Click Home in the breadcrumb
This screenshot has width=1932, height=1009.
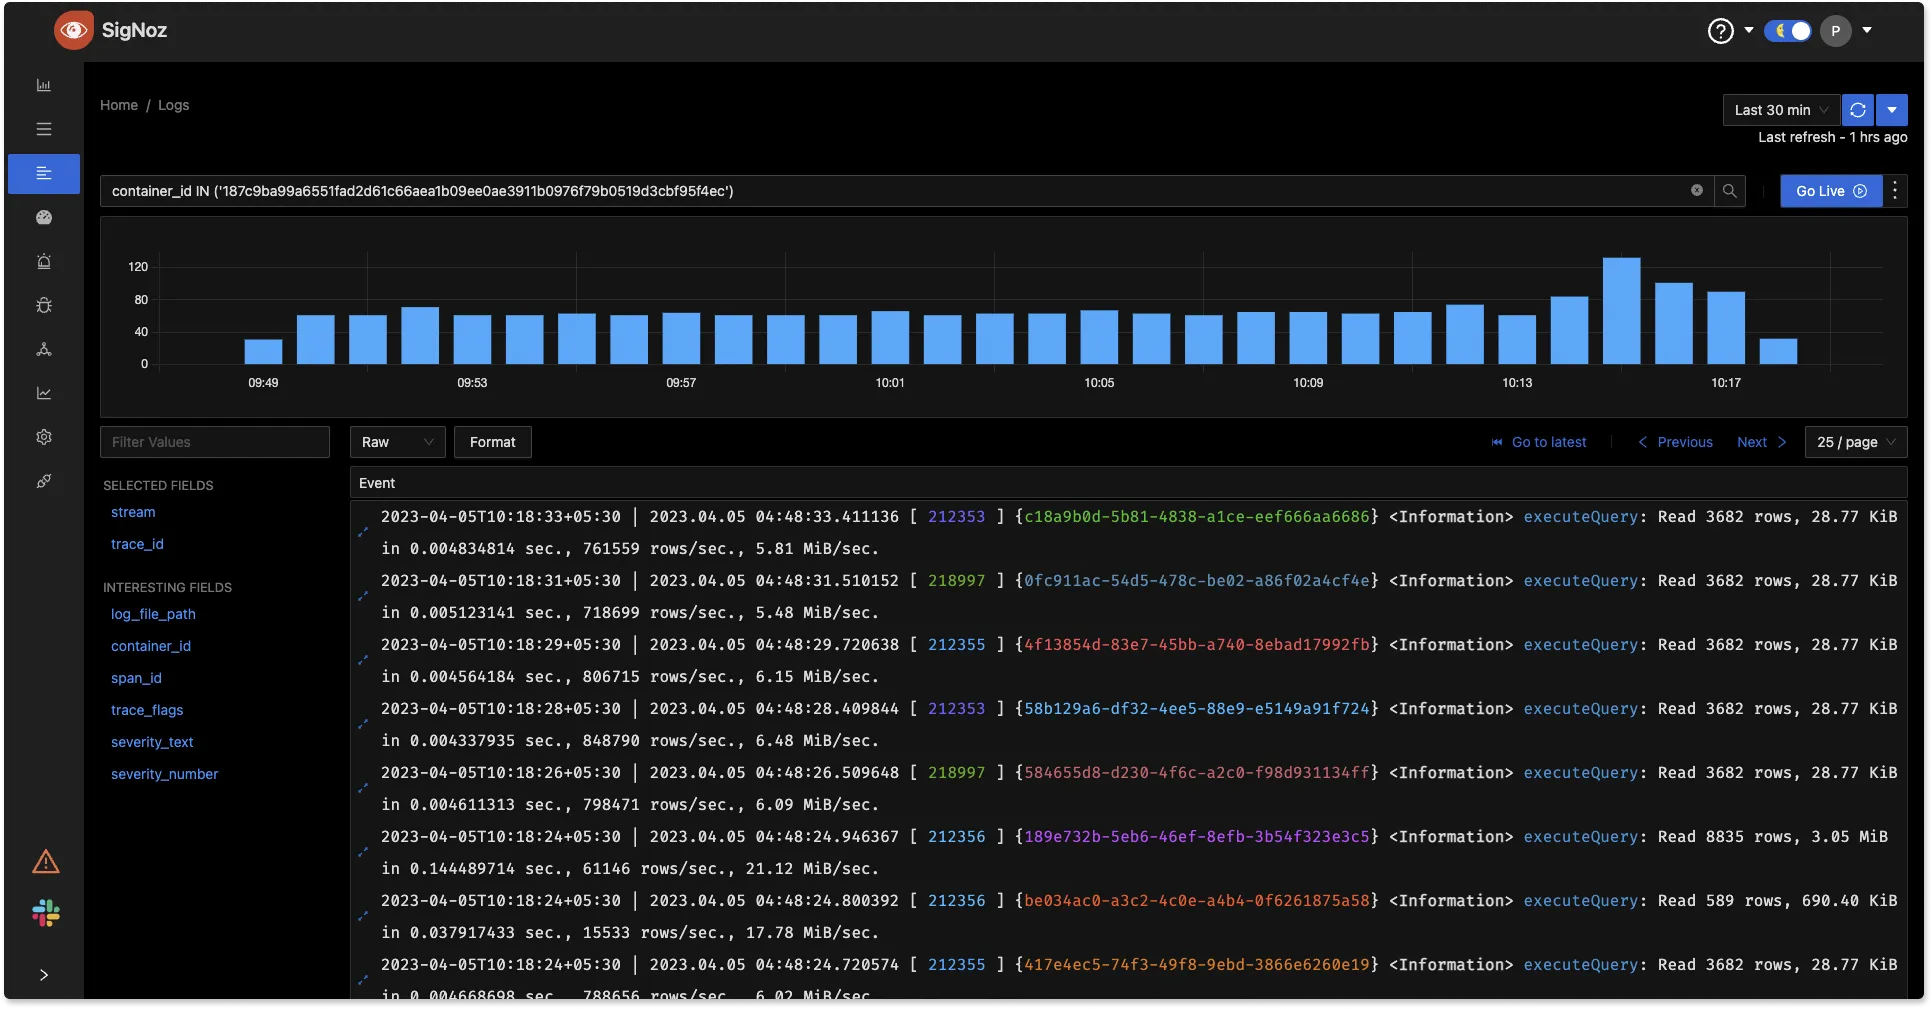(119, 105)
